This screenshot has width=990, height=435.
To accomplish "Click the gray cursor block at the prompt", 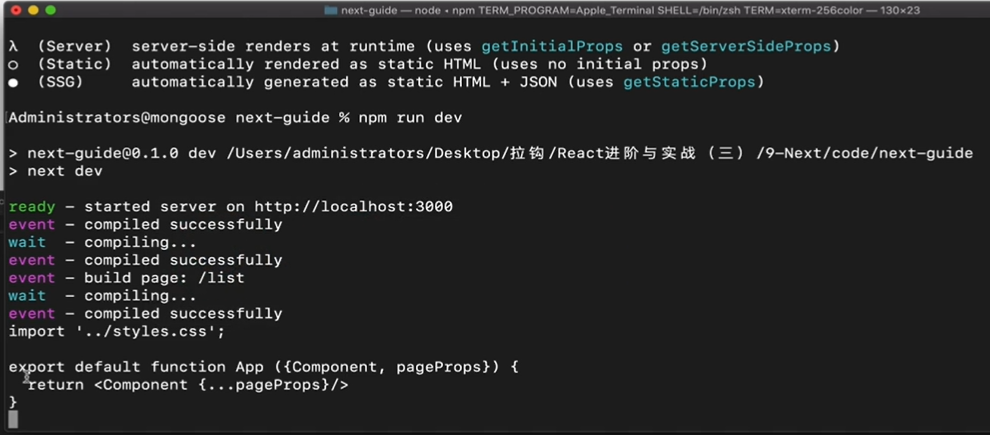I will pos(13,419).
